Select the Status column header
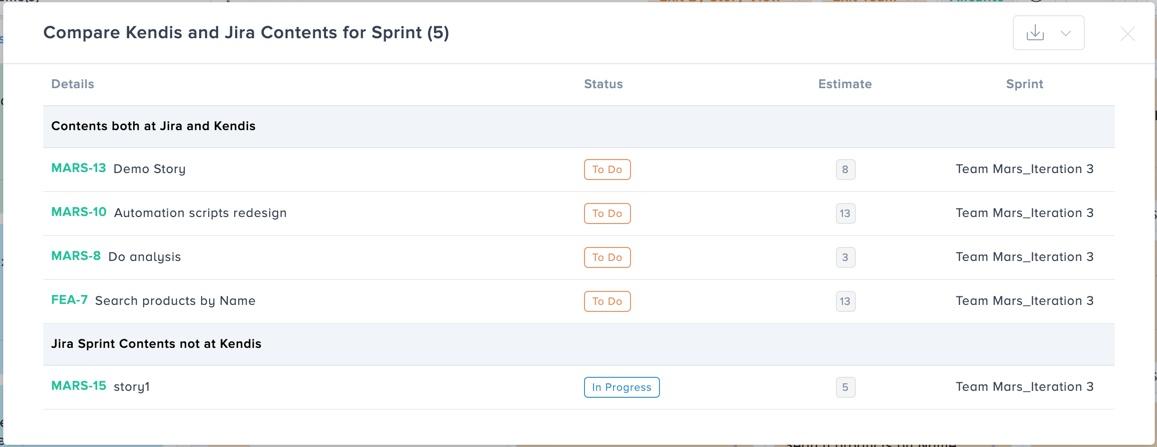 click(604, 84)
